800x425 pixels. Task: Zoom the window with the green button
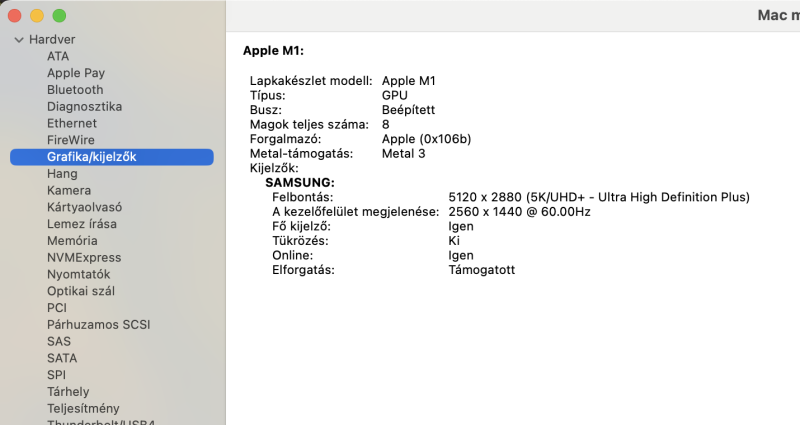pyautogui.click(x=59, y=16)
